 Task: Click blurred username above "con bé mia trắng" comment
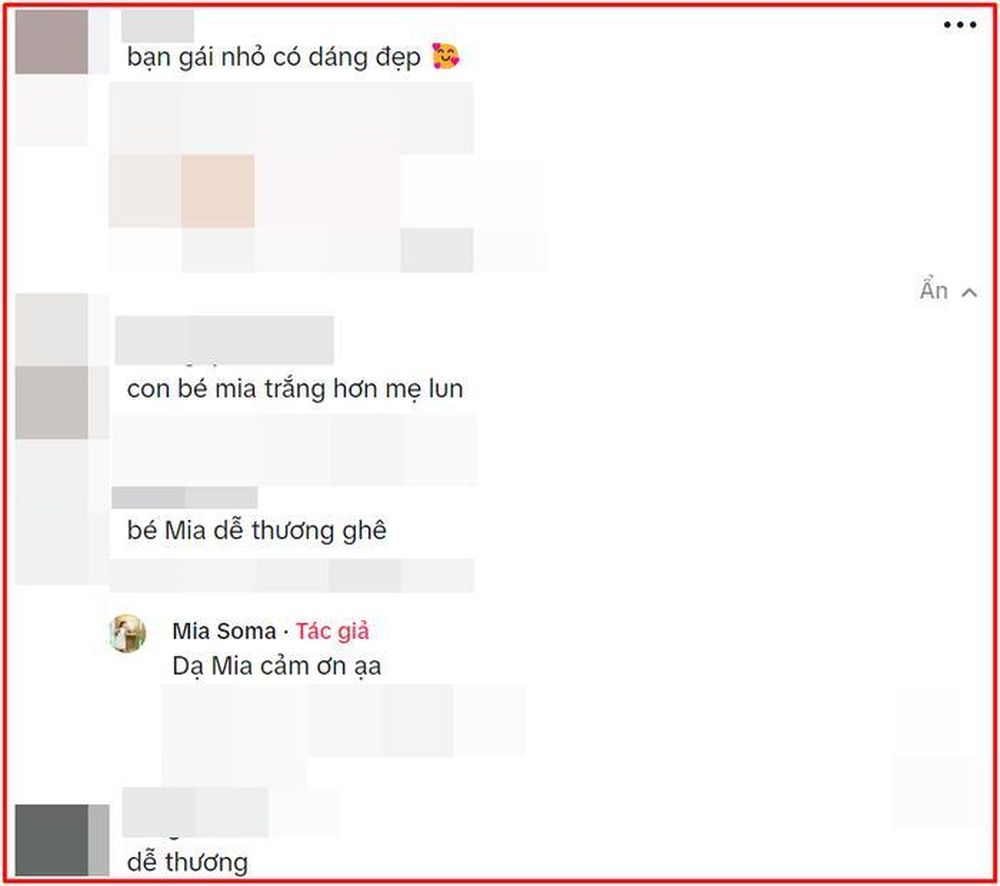pos(224,340)
